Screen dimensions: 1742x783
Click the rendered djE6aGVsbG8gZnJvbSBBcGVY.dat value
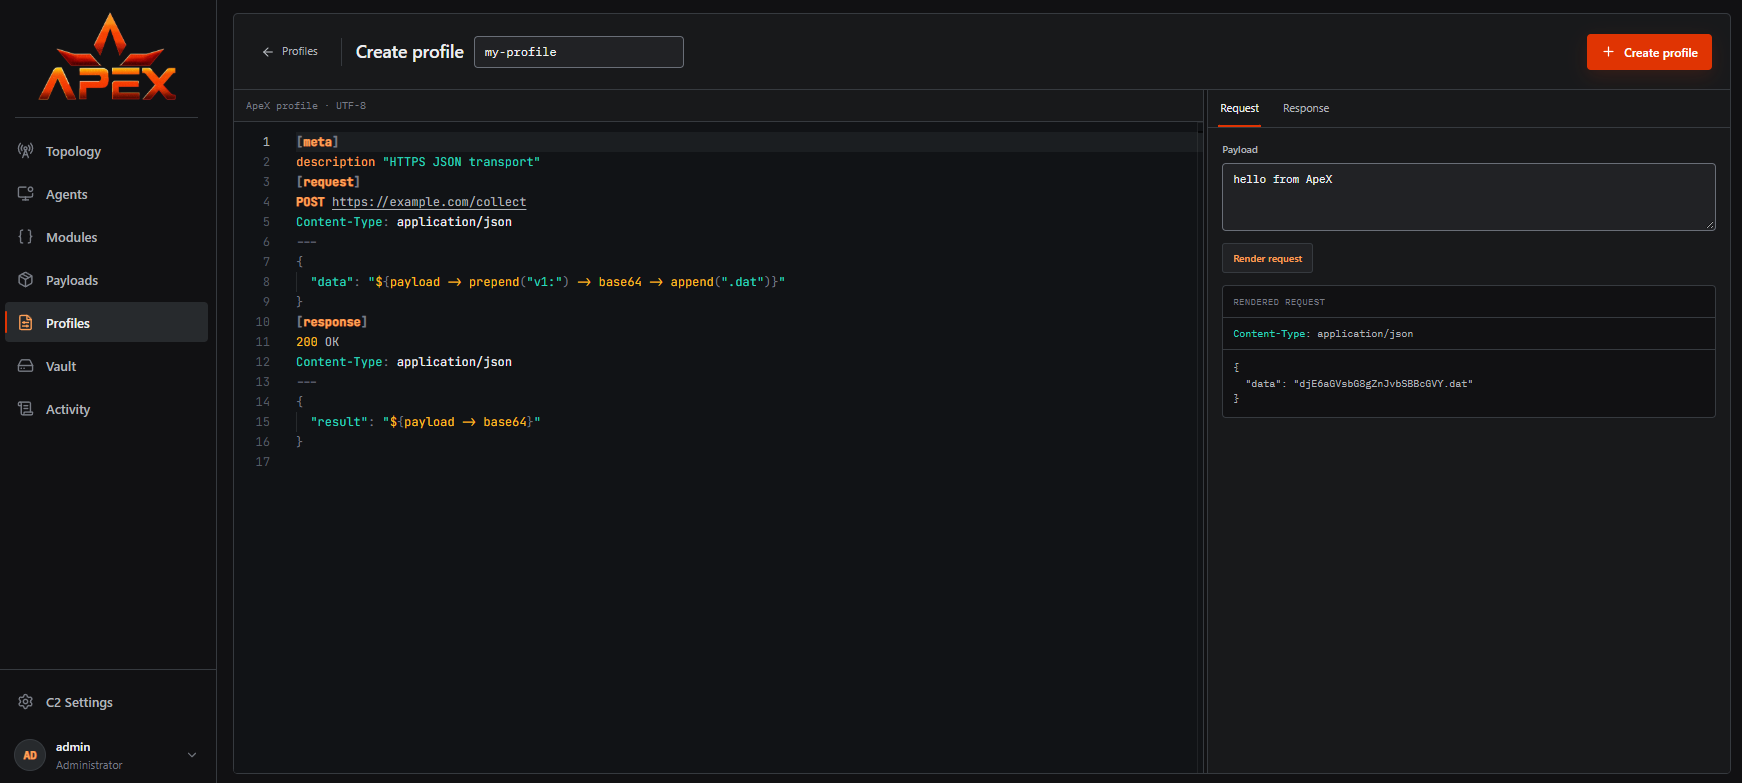pos(1385,384)
